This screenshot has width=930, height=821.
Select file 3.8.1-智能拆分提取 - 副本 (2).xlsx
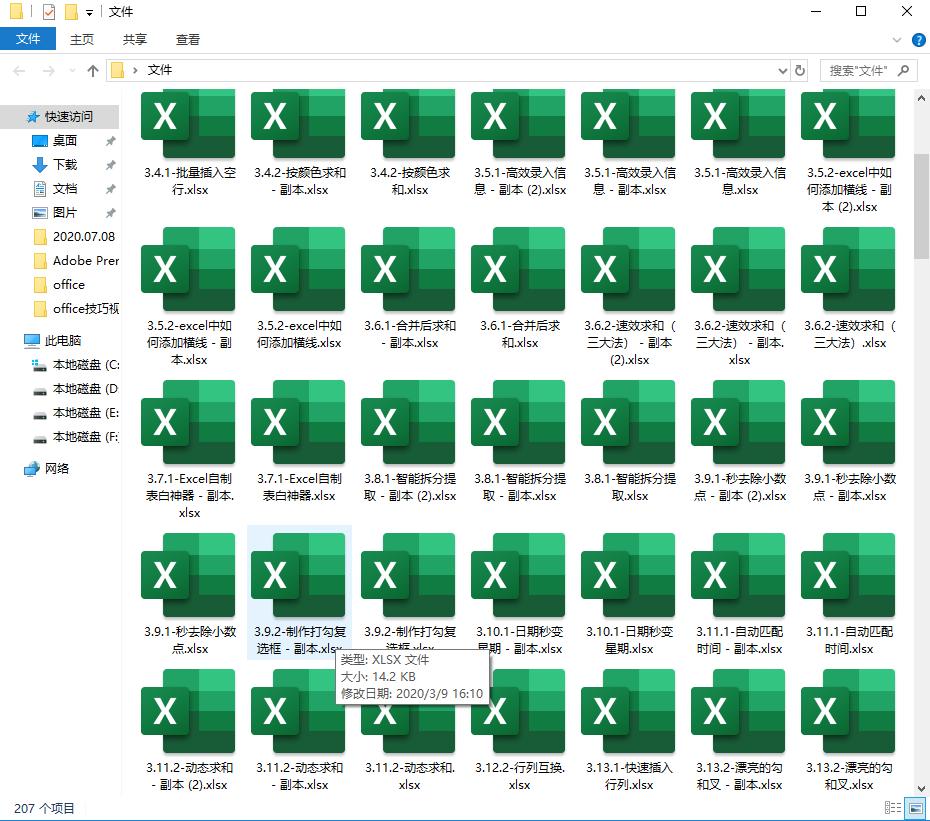pyautogui.click(x=409, y=442)
